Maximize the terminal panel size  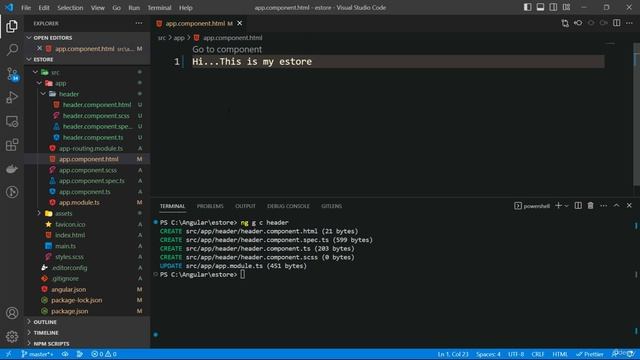click(x=616, y=206)
